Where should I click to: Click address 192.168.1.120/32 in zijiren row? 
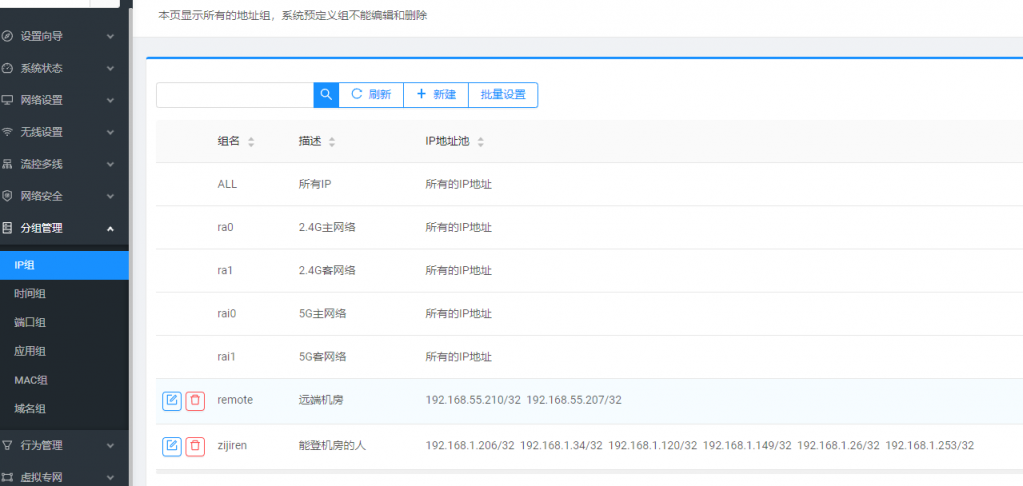point(653,446)
